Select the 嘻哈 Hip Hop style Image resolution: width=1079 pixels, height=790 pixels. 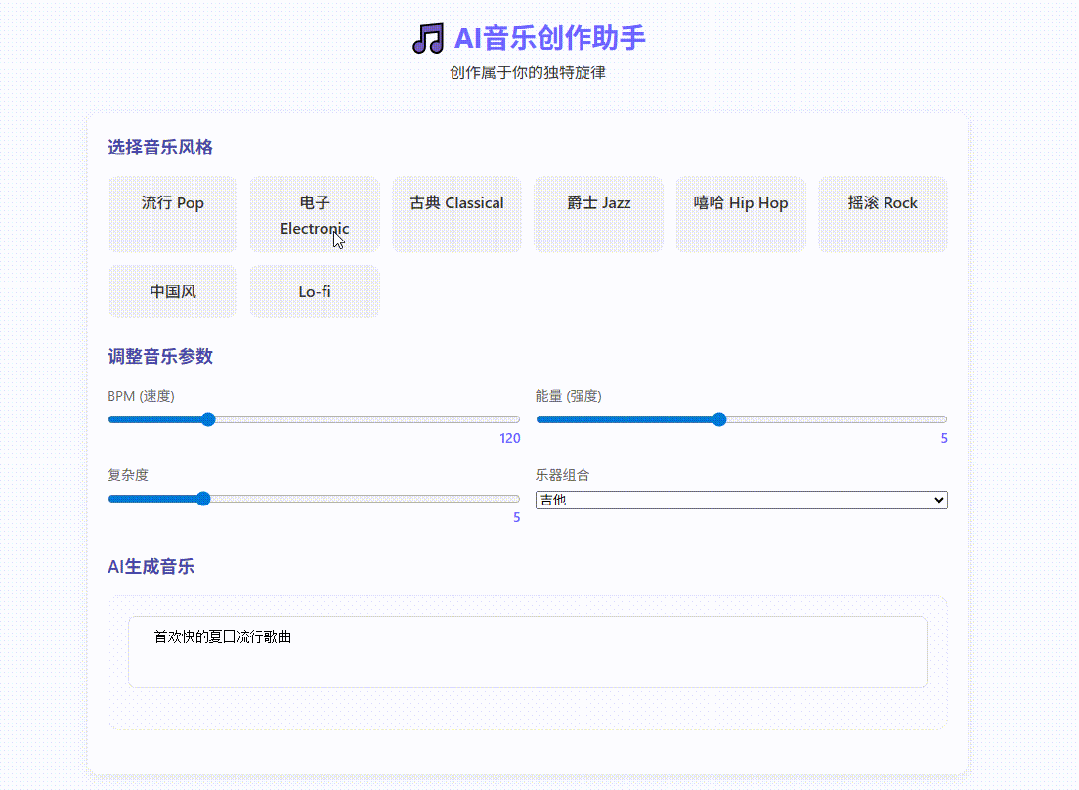pyautogui.click(x=740, y=214)
